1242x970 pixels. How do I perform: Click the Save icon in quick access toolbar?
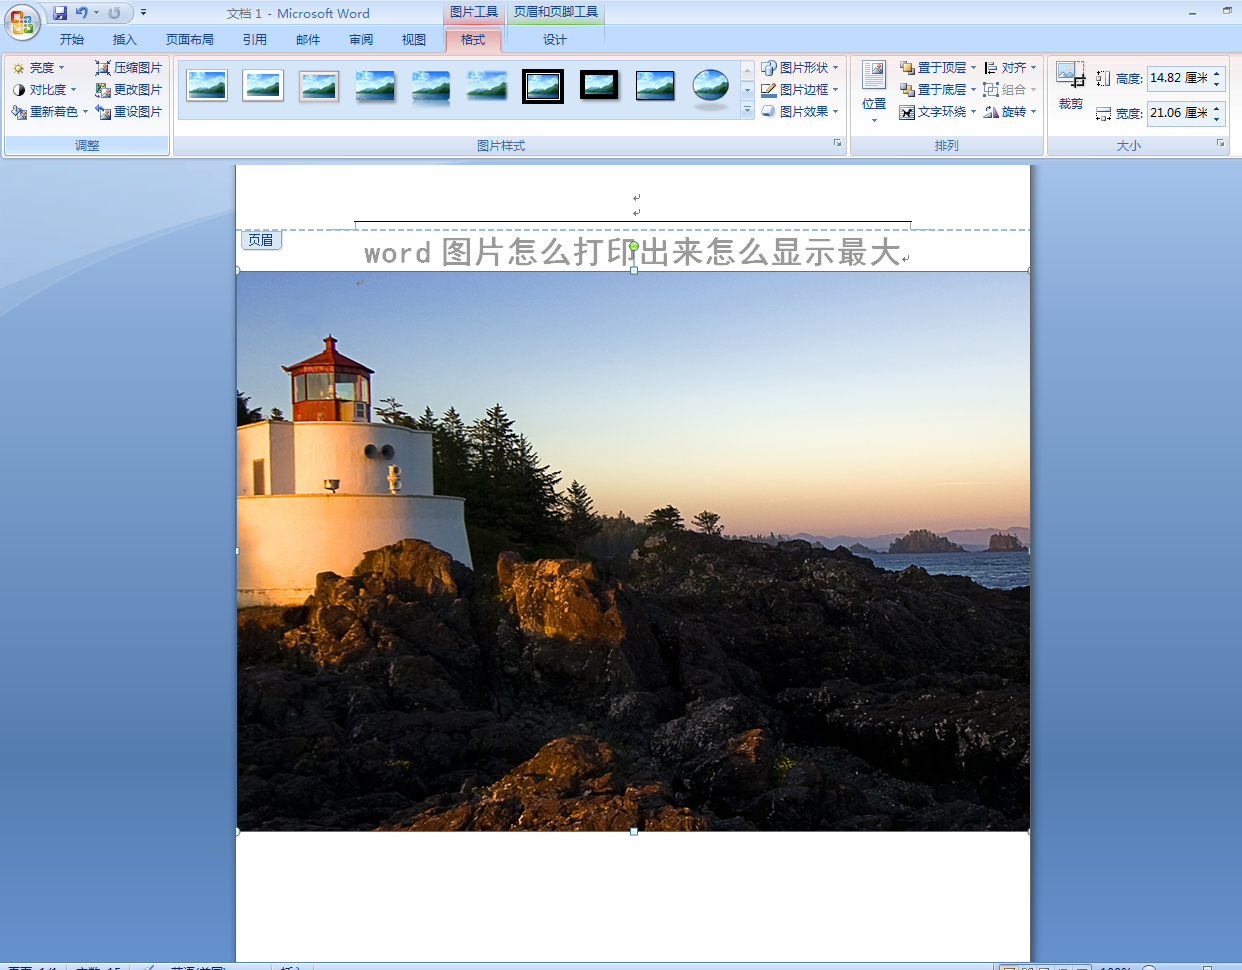pos(60,13)
